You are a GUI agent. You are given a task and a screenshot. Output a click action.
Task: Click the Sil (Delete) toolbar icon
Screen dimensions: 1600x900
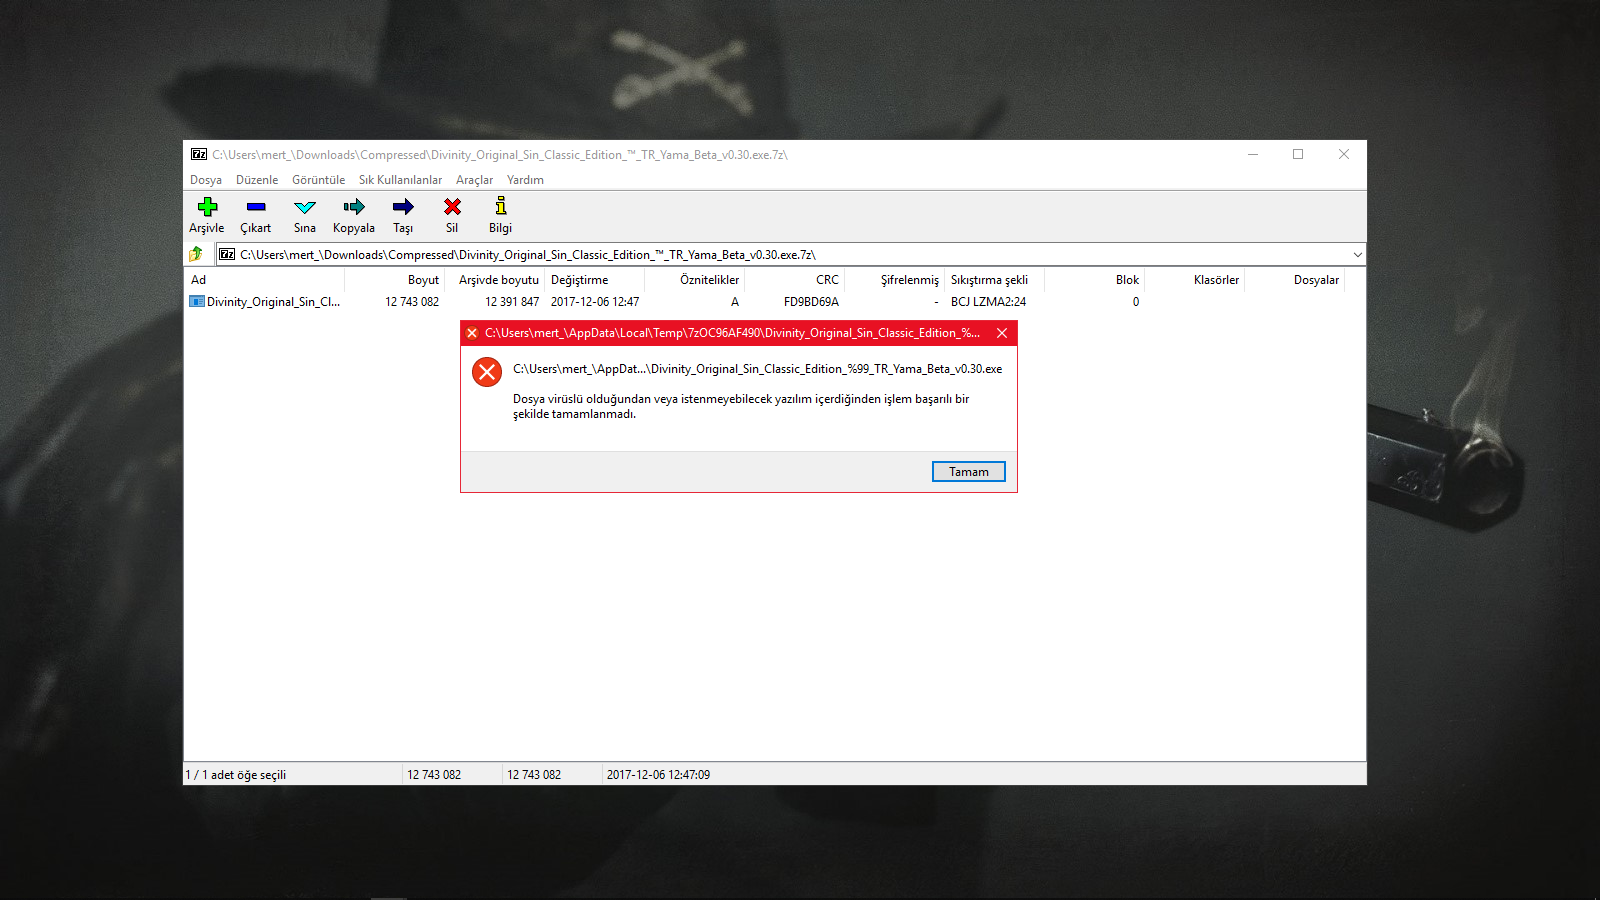[452, 207]
